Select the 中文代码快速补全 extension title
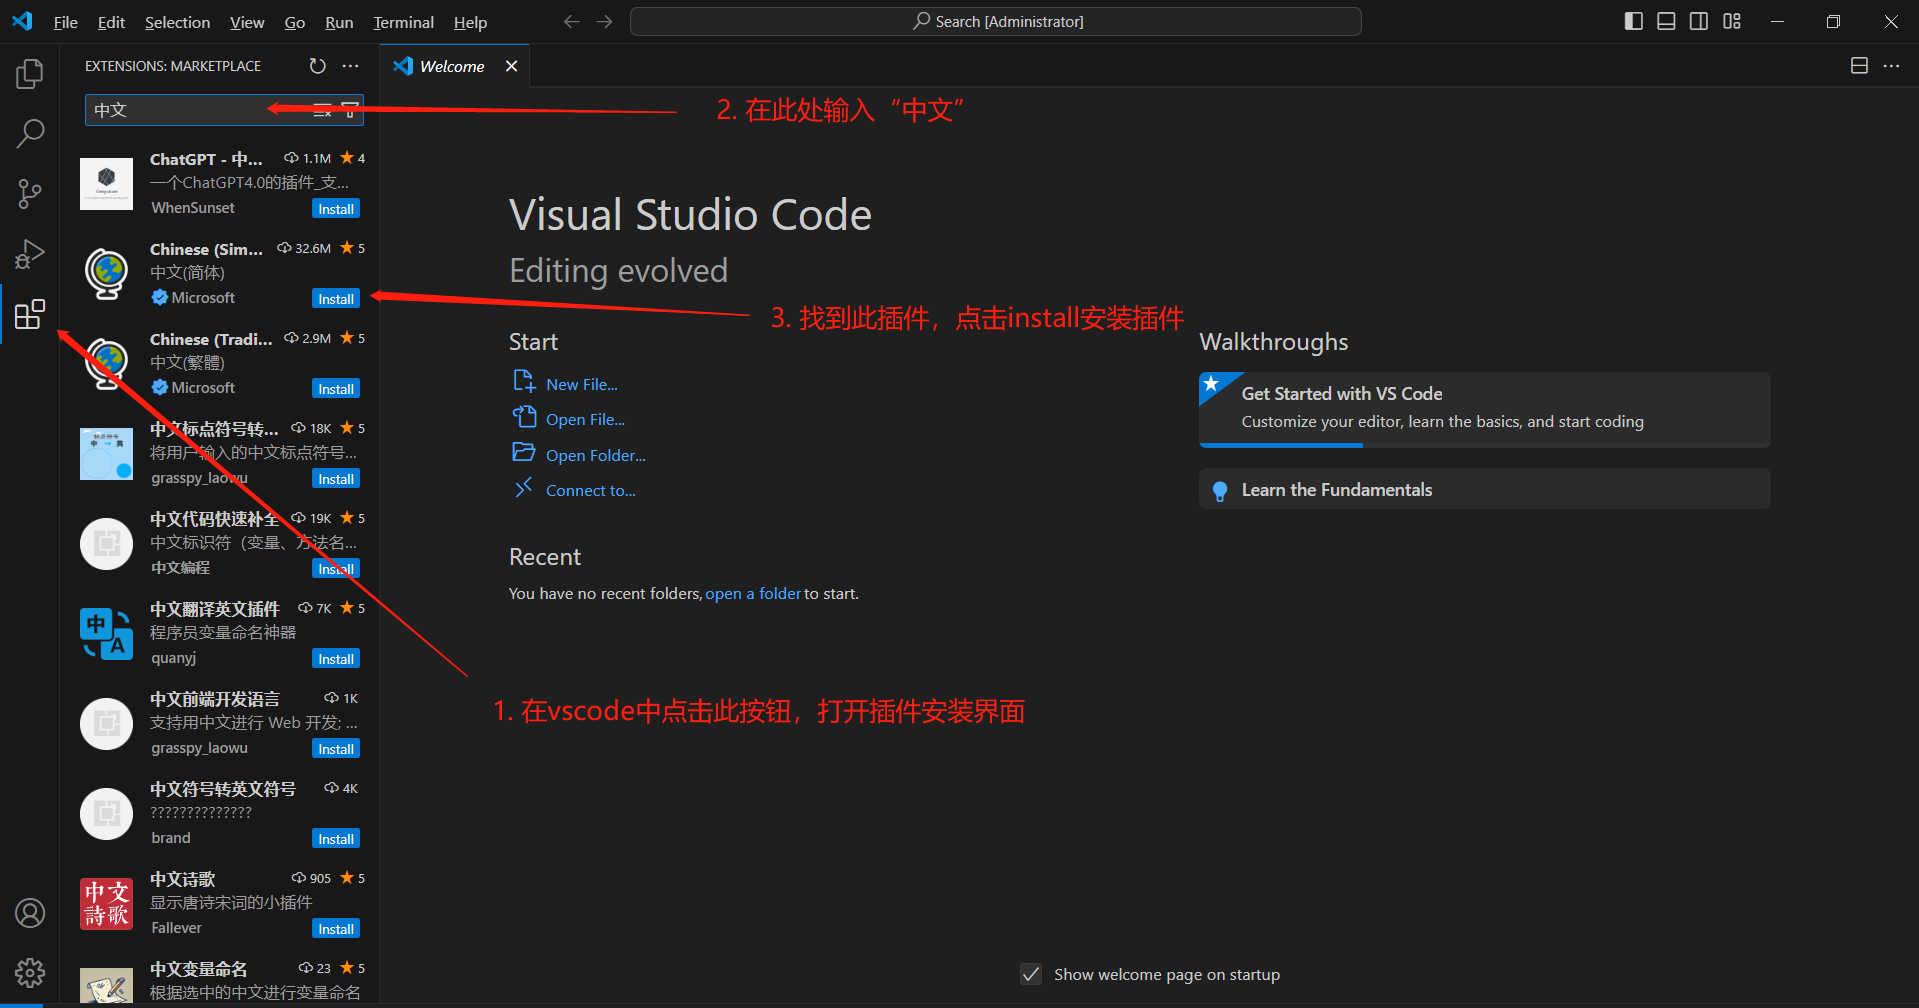Screen dimensions: 1919x1008 pos(215,519)
